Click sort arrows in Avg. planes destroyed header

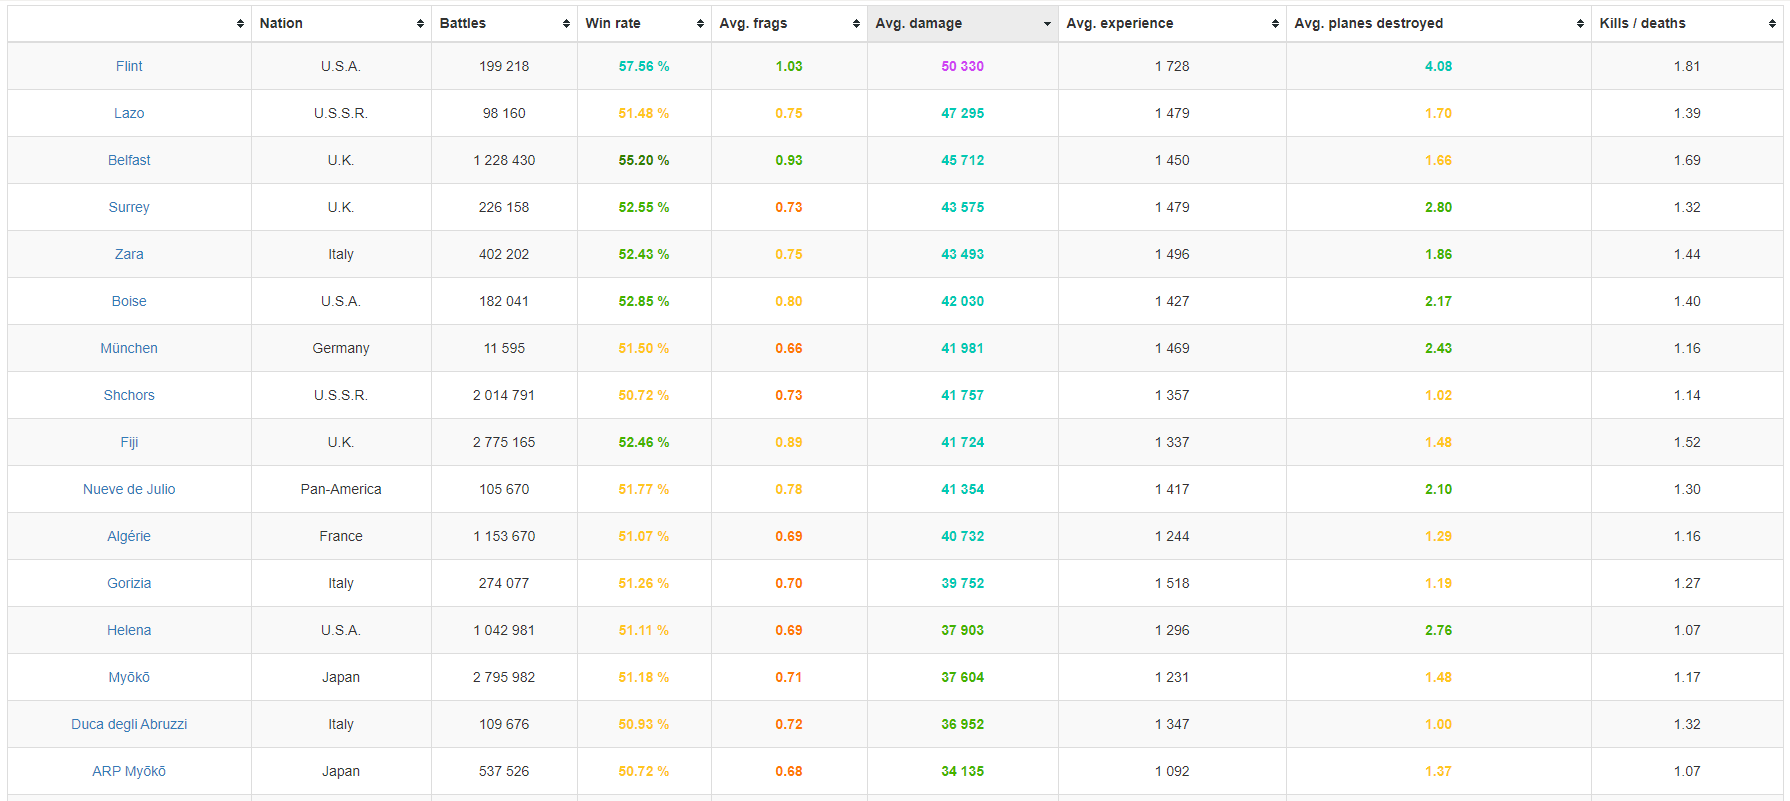(1580, 24)
